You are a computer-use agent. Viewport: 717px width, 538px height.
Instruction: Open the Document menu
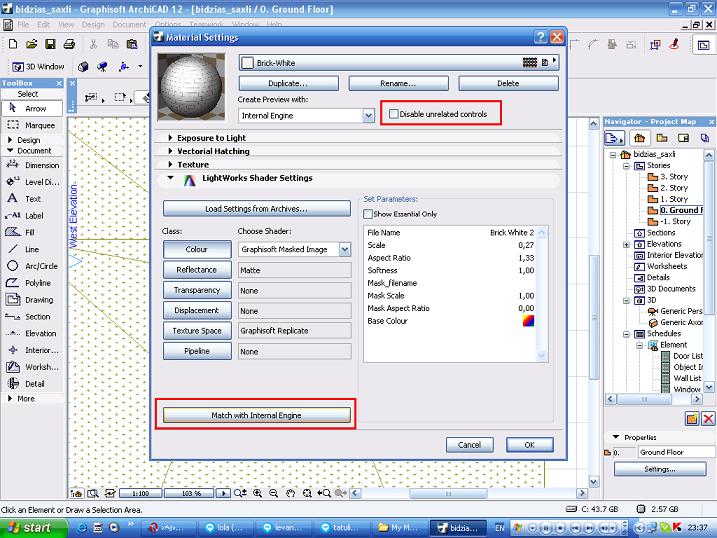click(x=129, y=25)
